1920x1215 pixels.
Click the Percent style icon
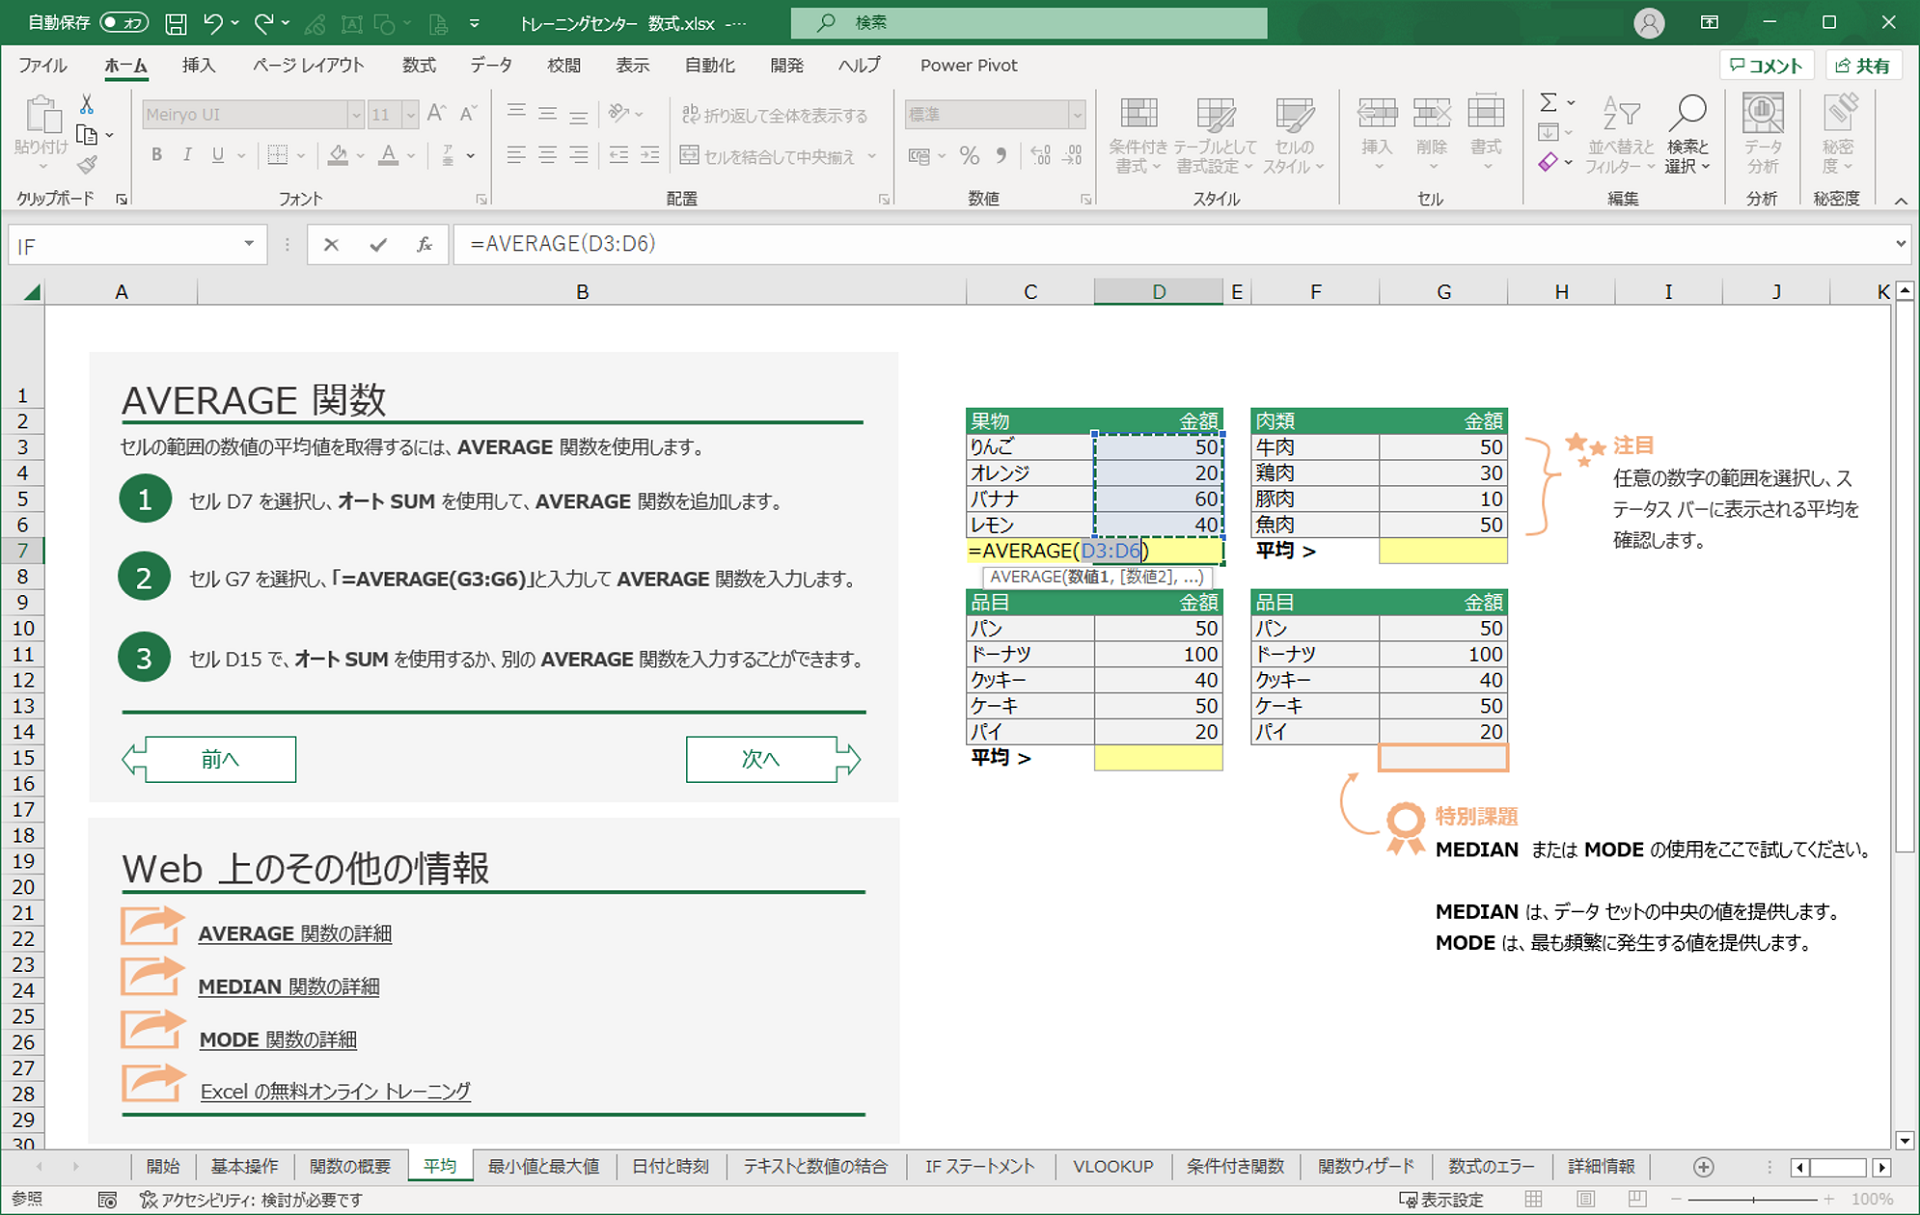(x=969, y=156)
